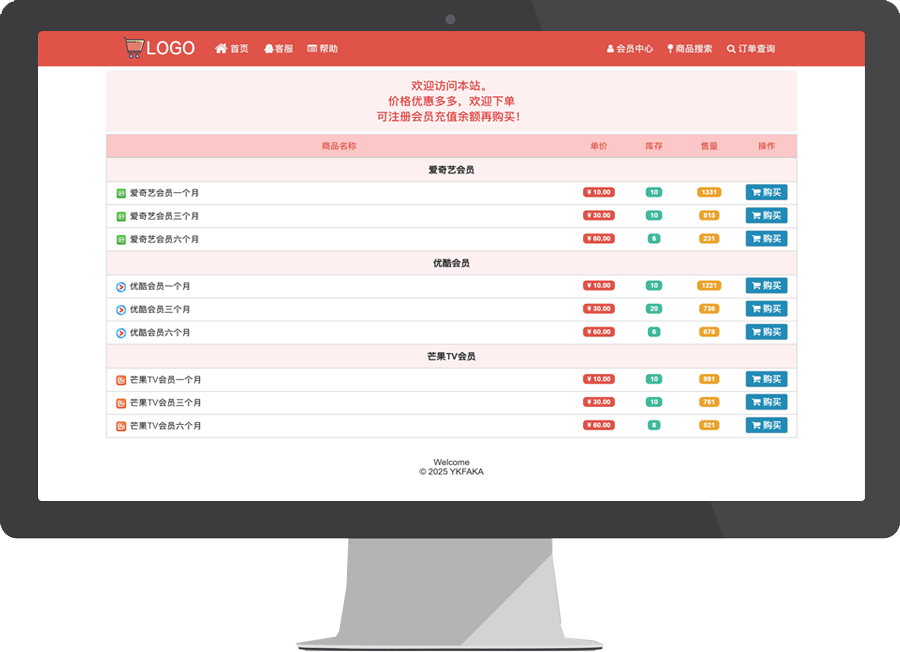The image size is (900, 652).
Task: Click the ¥60.00 price badge for 优酷会员六个月
Action: [x=598, y=332]
